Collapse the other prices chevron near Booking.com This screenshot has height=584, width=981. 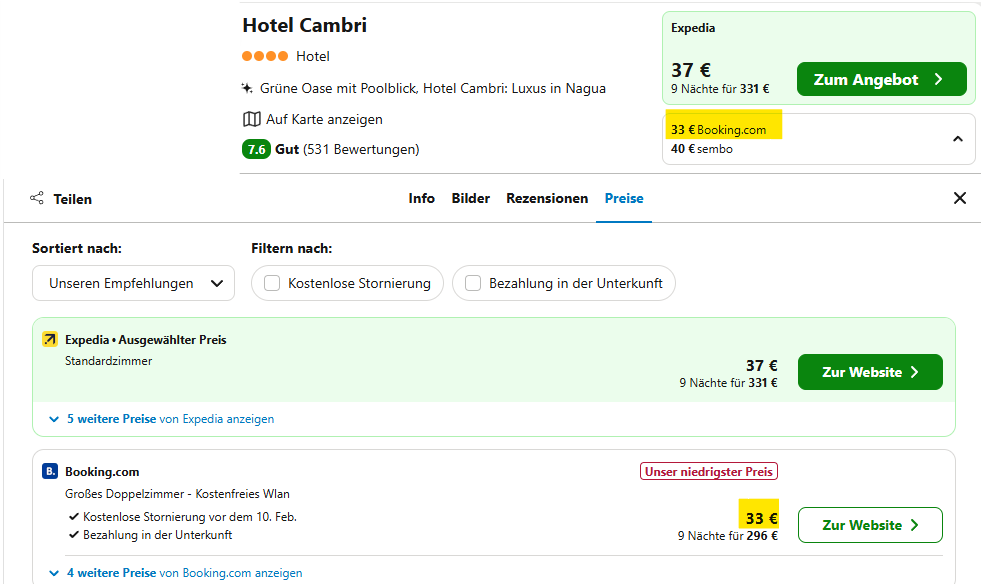[x=956, y=139]
